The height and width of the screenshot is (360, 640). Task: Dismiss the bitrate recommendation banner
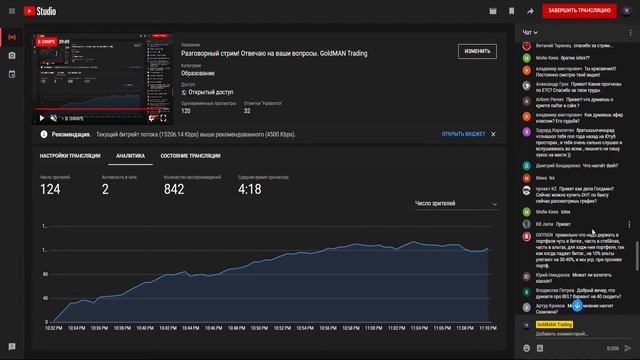[x=493, y=134]
